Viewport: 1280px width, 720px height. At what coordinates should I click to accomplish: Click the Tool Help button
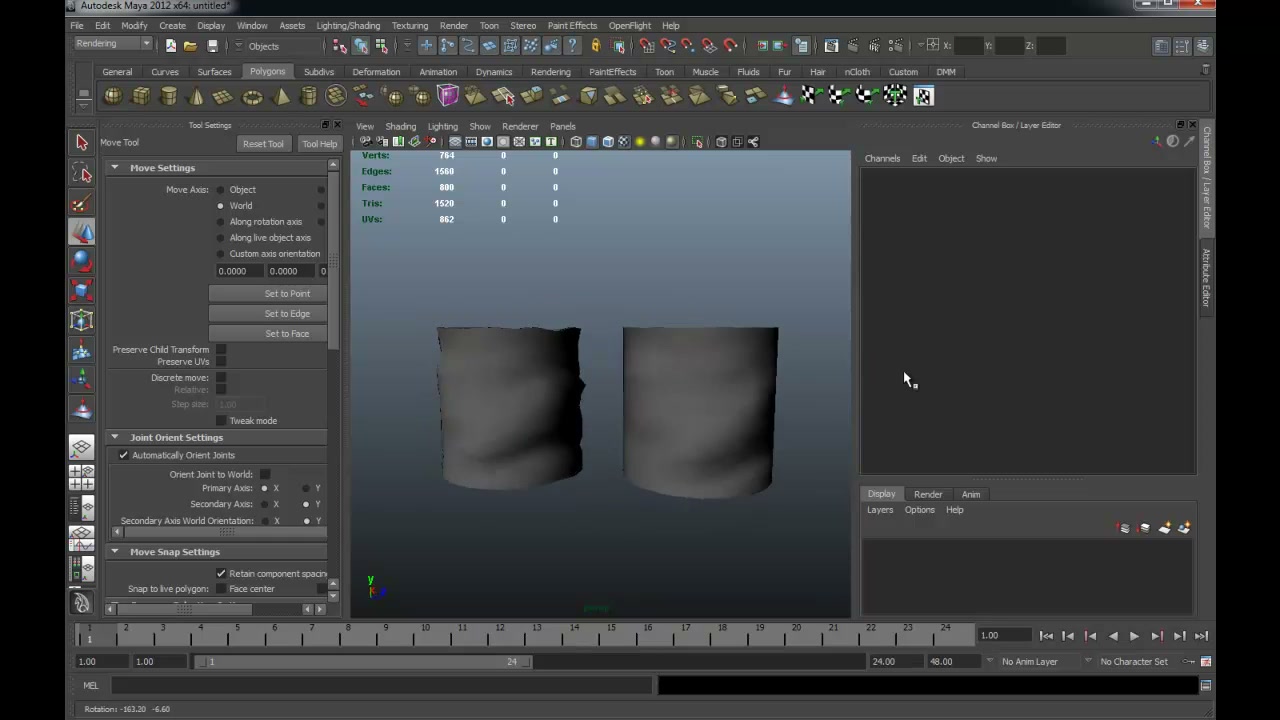320,144
